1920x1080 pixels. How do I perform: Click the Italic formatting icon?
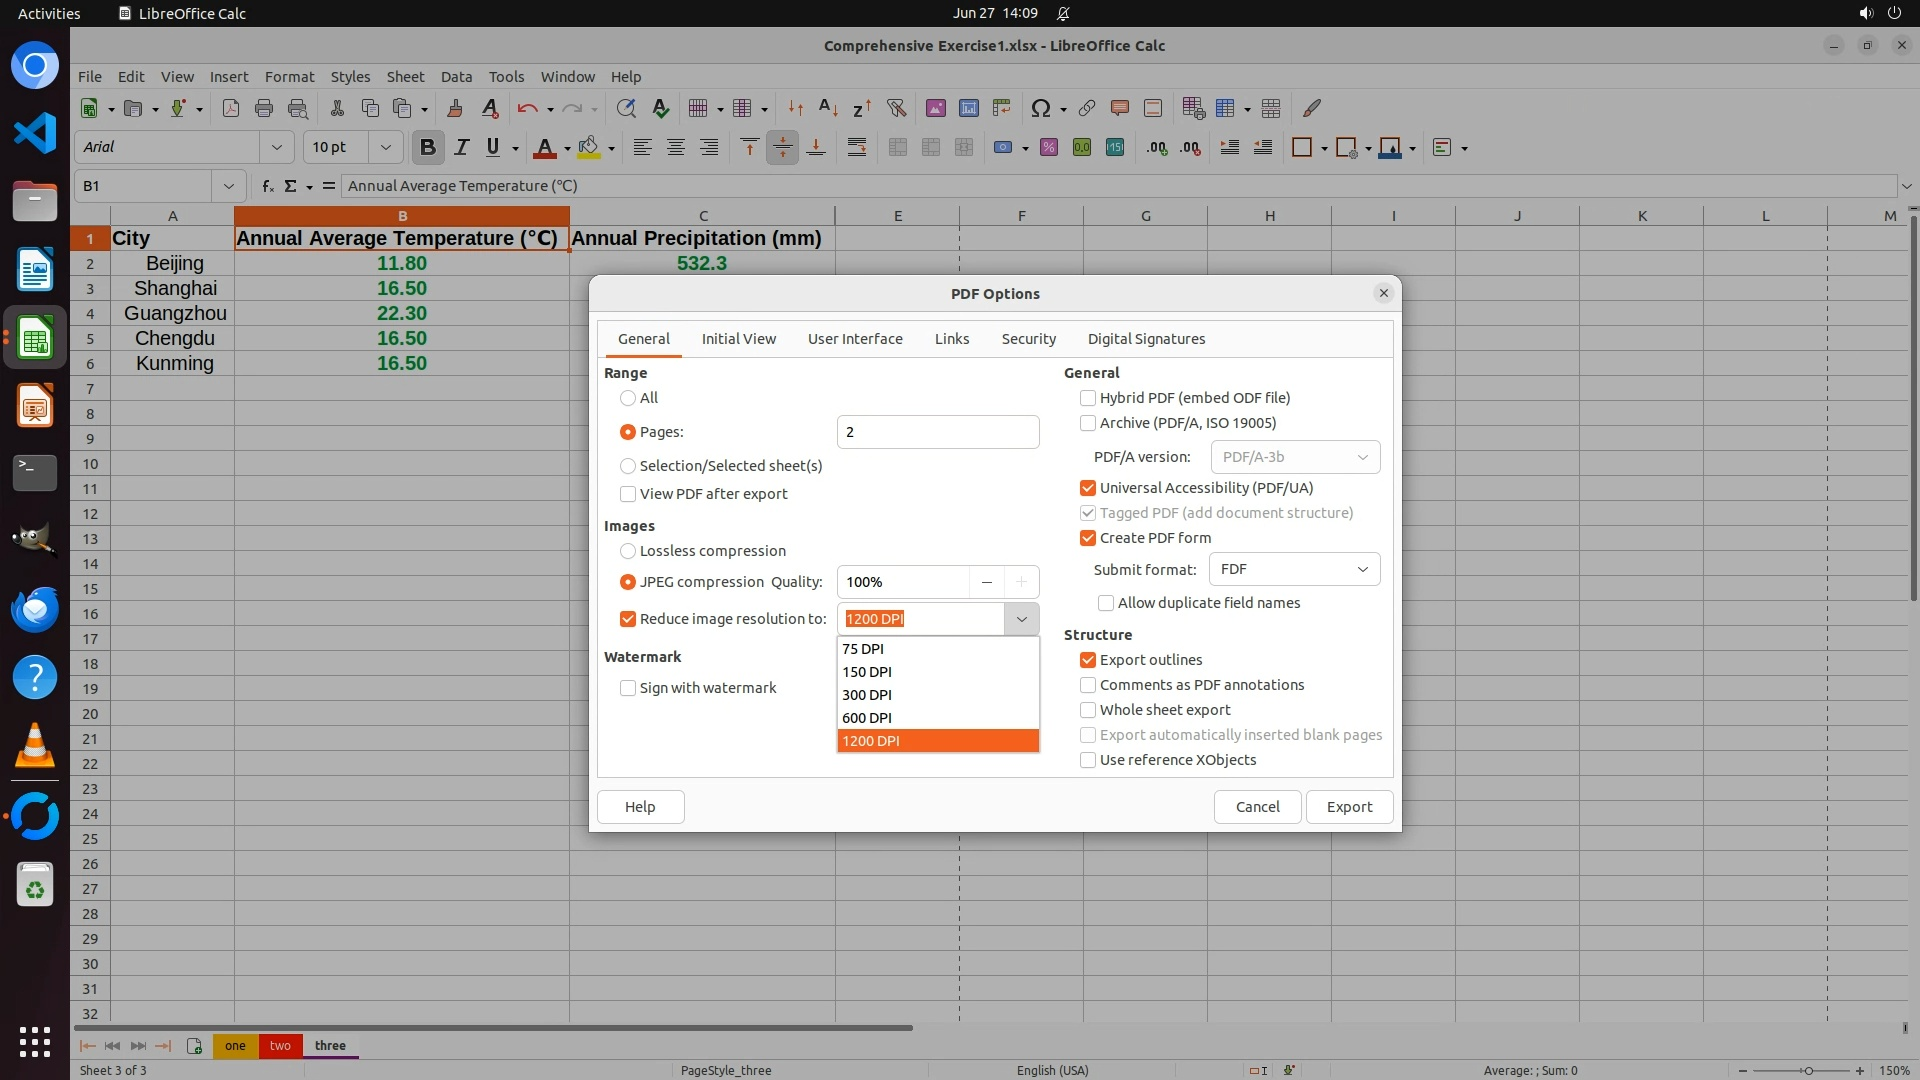click(x=461, y=148)
